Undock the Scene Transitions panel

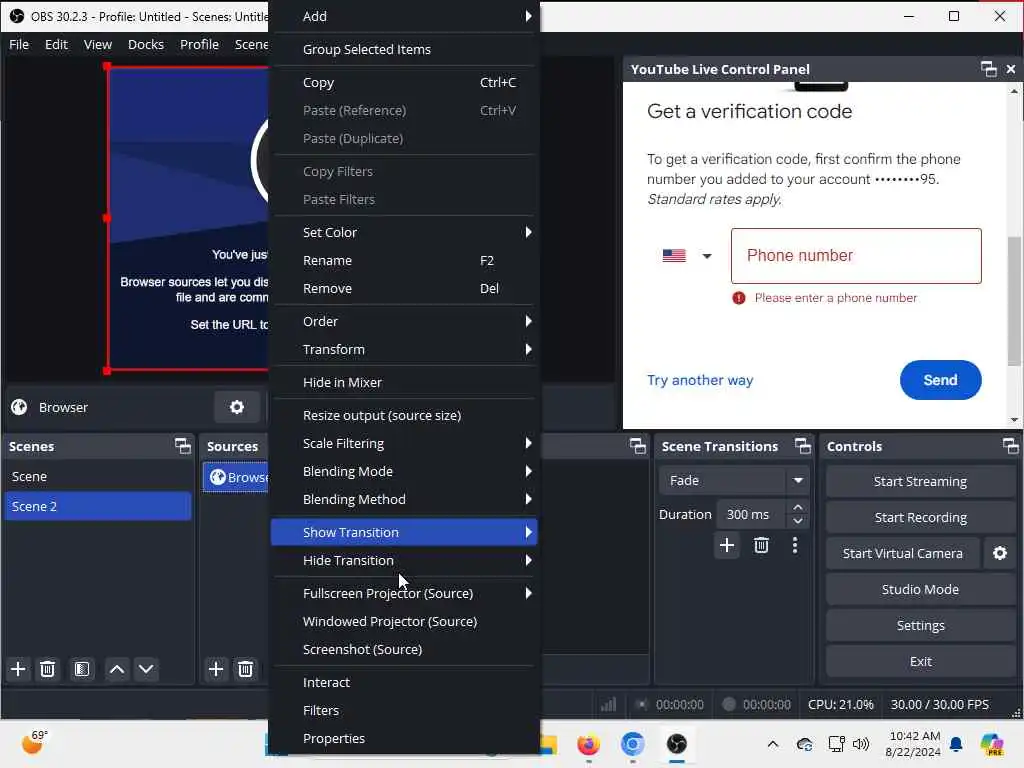click(x=803, y=446)
